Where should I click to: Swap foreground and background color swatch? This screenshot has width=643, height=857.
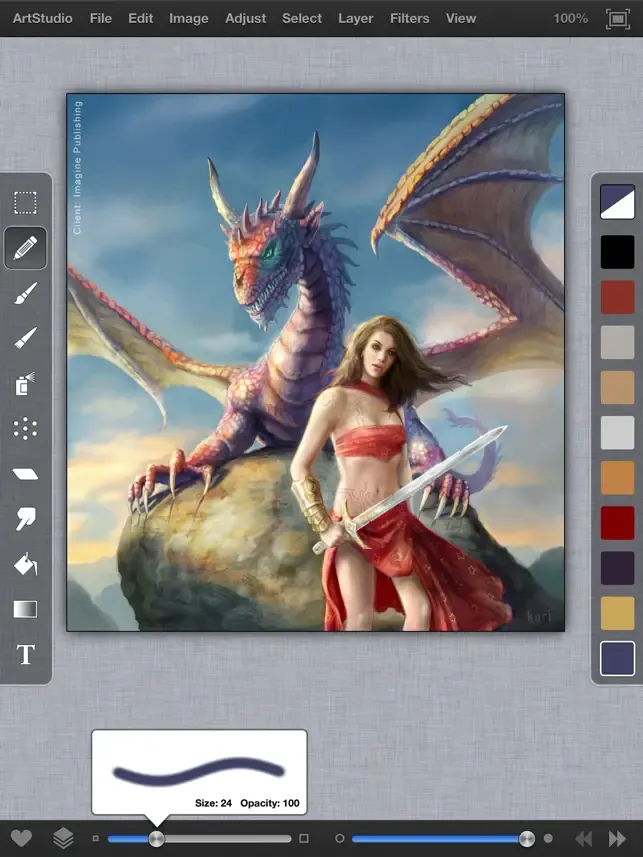(x=617, y=202)
